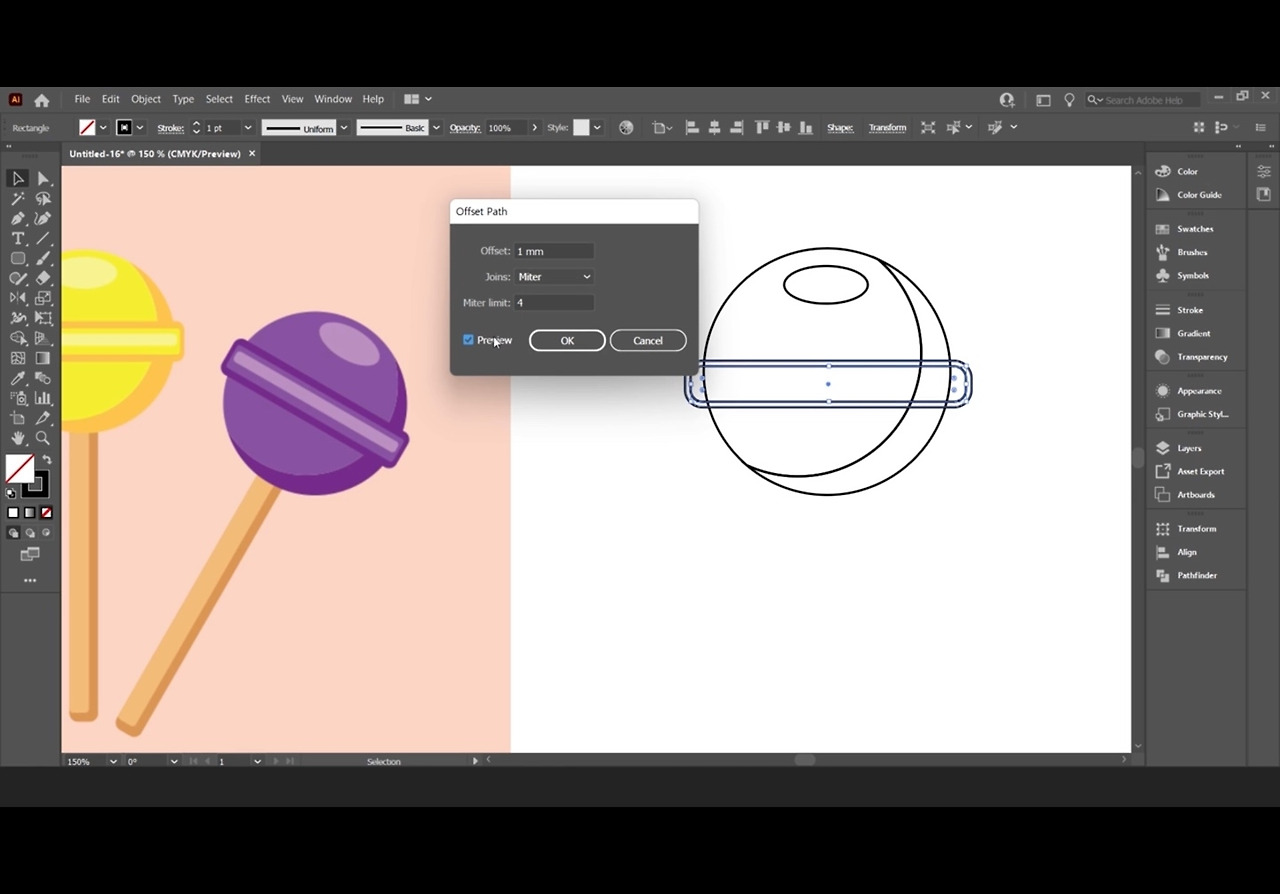The height and width of the screenshot is (894, 1280).
Task: Open the Window menu
Action: pos(333,99)
